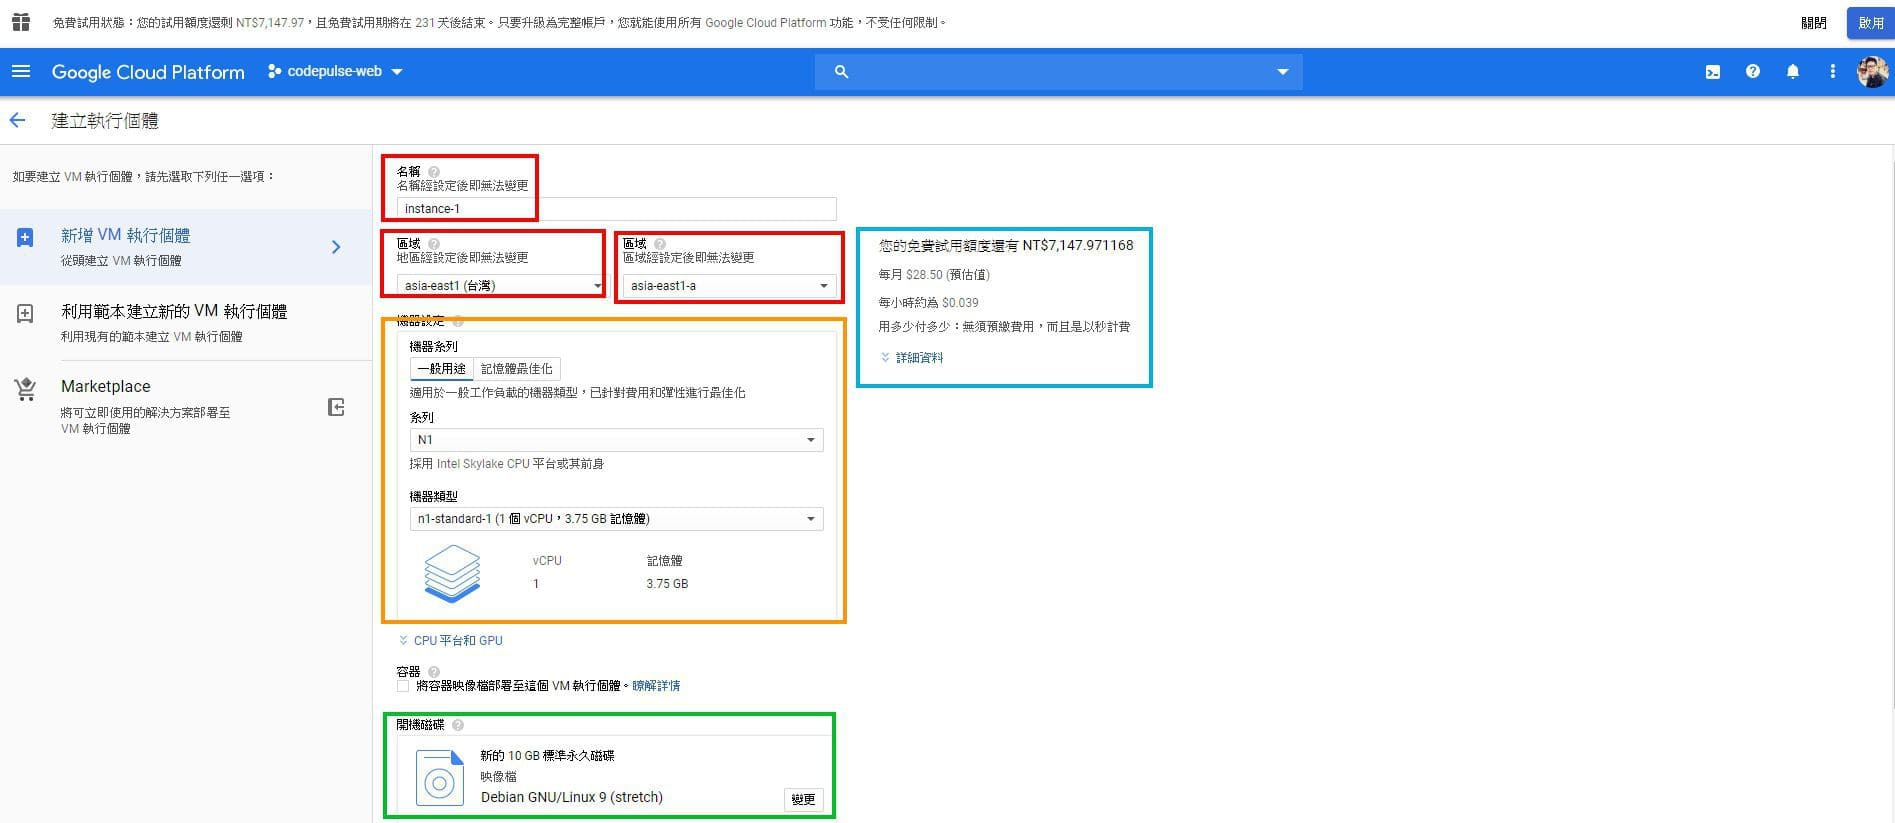Click the help icon beside 名稱
This screenshot has width=1895, height=823.
[x=434, y=172]
